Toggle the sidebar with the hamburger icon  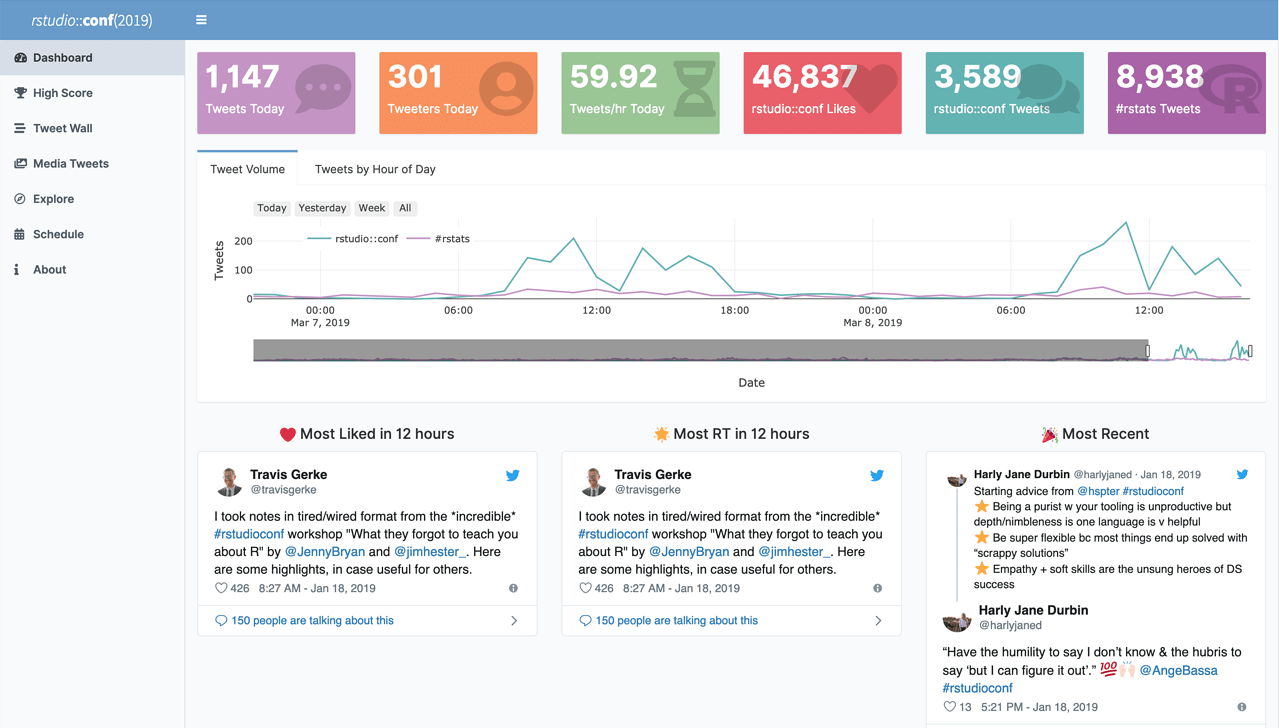[x=201, y=20]
